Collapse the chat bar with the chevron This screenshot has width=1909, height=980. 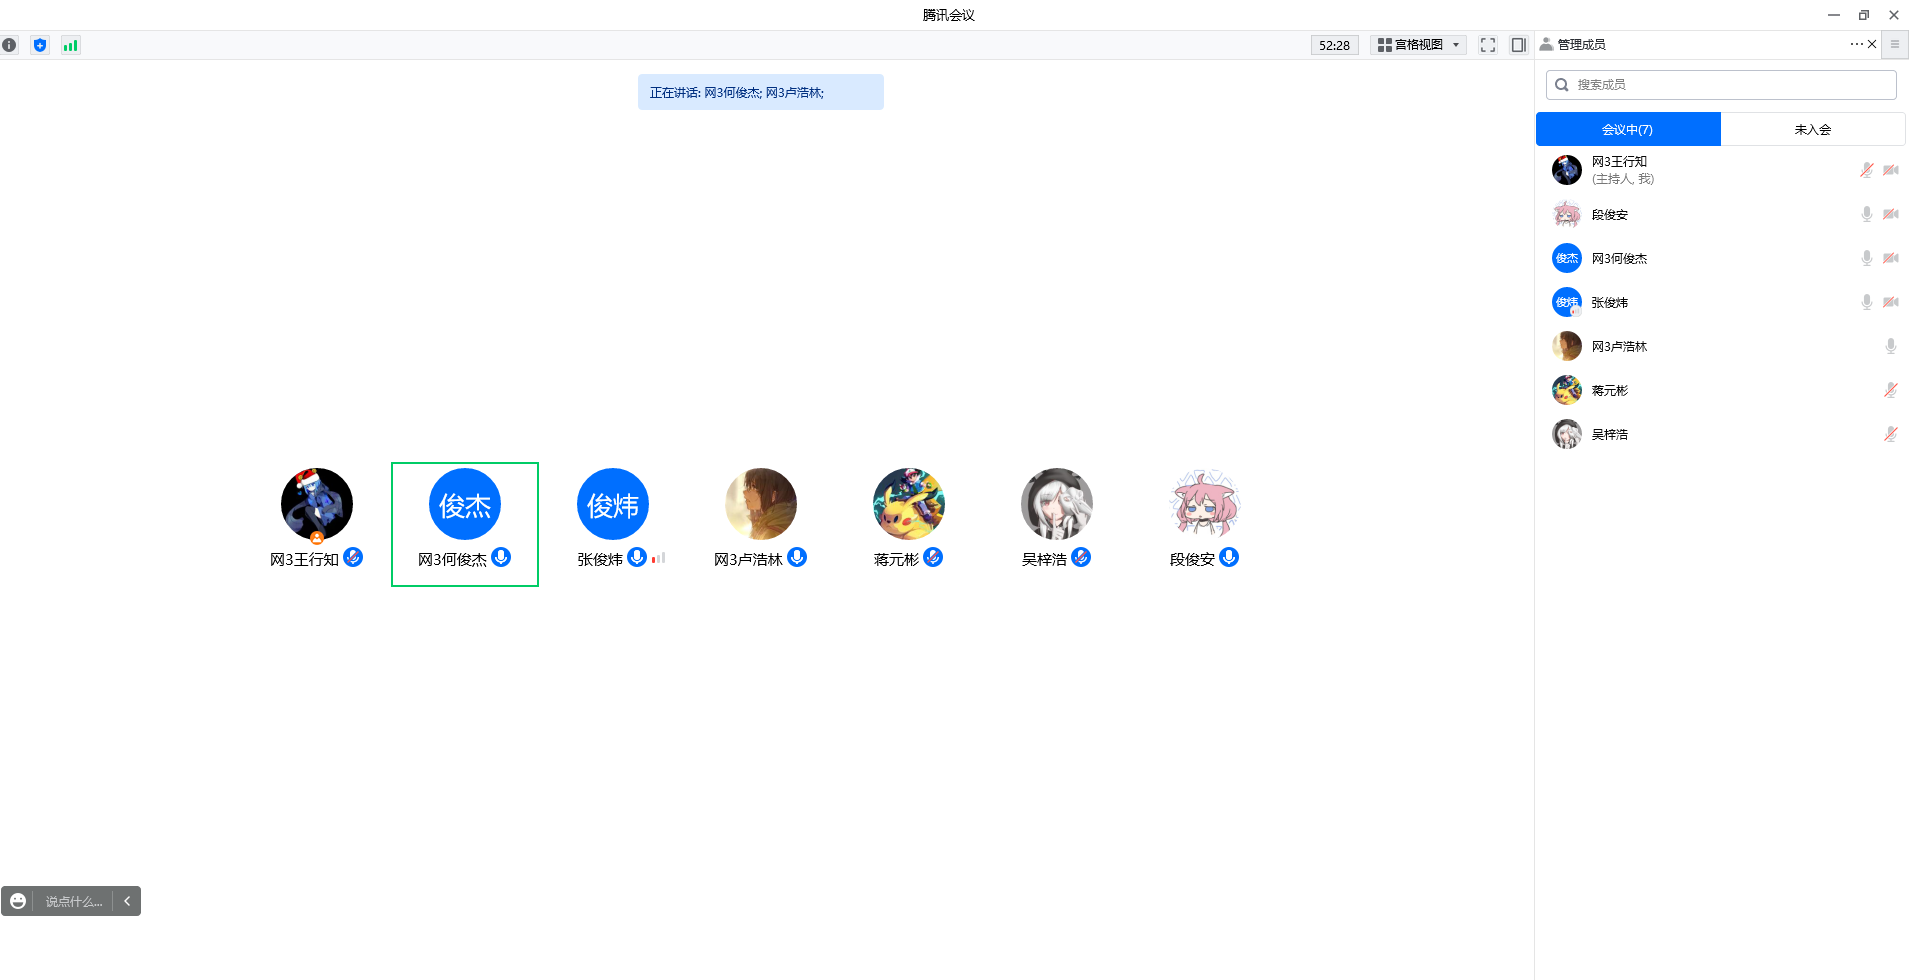127,901
